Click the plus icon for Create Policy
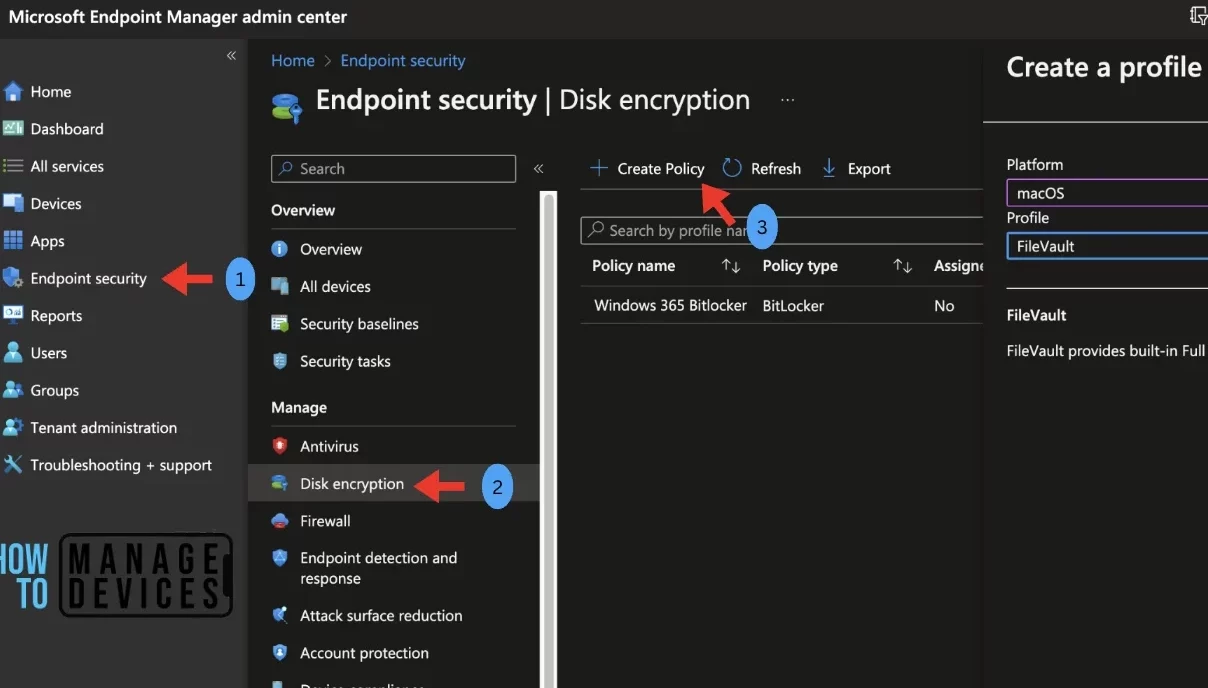The height and width of the screenshot is (688, 1208). (x=598, y=168)
